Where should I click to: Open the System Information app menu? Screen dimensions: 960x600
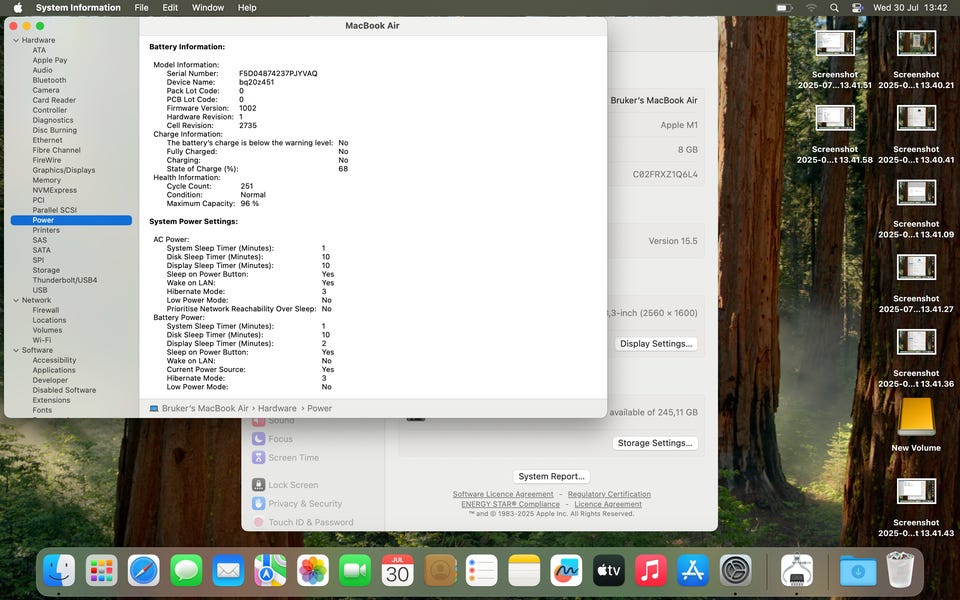click(x=78, y=7)
